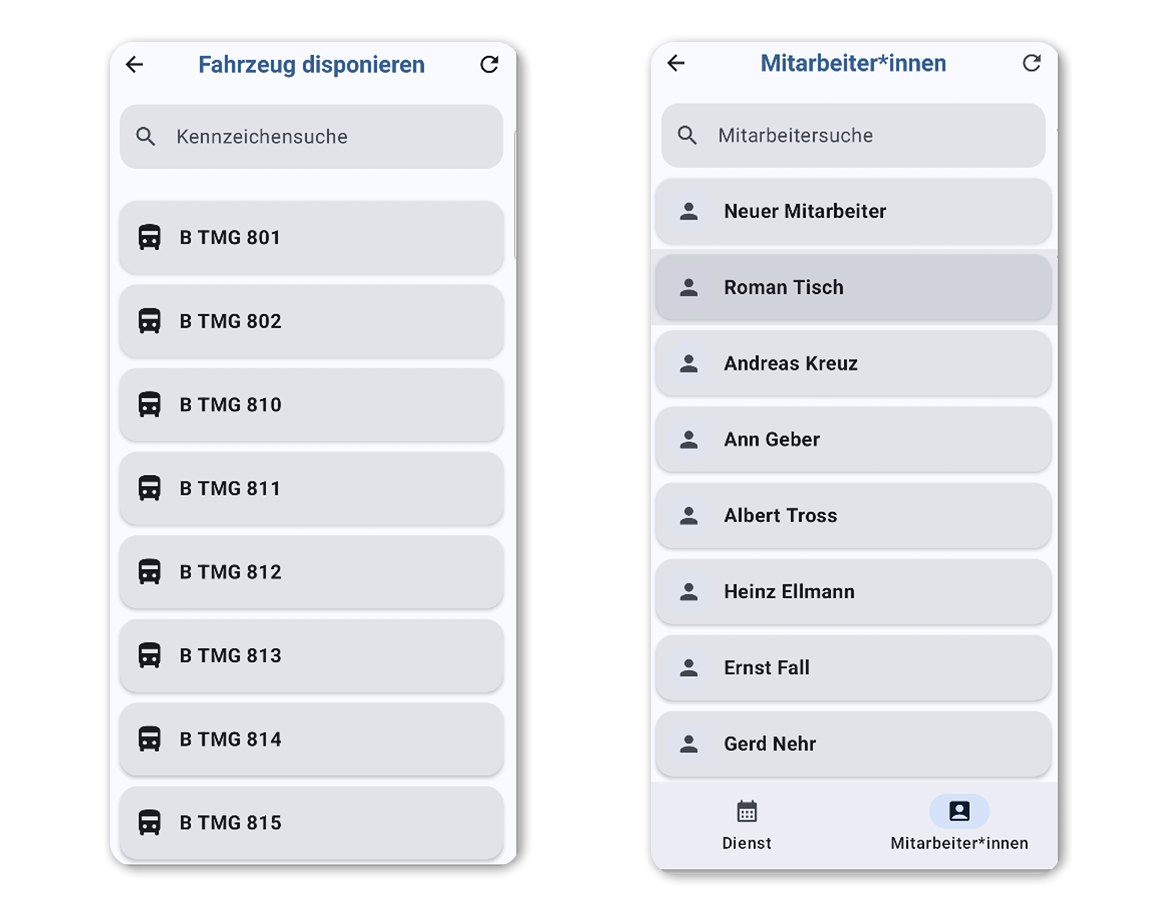
Task: Open the Neuer Mitarbeiter entry
Action: click(x=853, y=211)
